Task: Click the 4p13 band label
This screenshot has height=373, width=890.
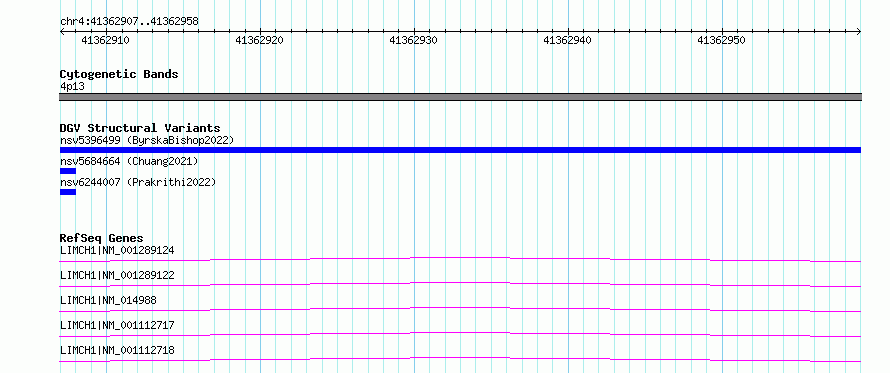Action: [x=72, y=87]
